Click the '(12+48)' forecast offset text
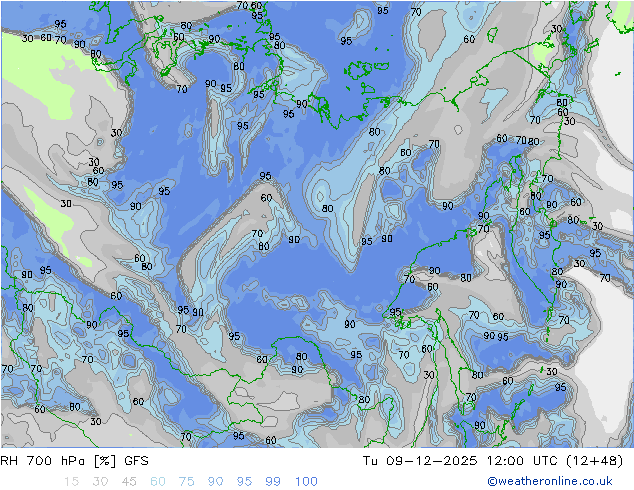Screen dimensions: 634x490 coord(595,460)
